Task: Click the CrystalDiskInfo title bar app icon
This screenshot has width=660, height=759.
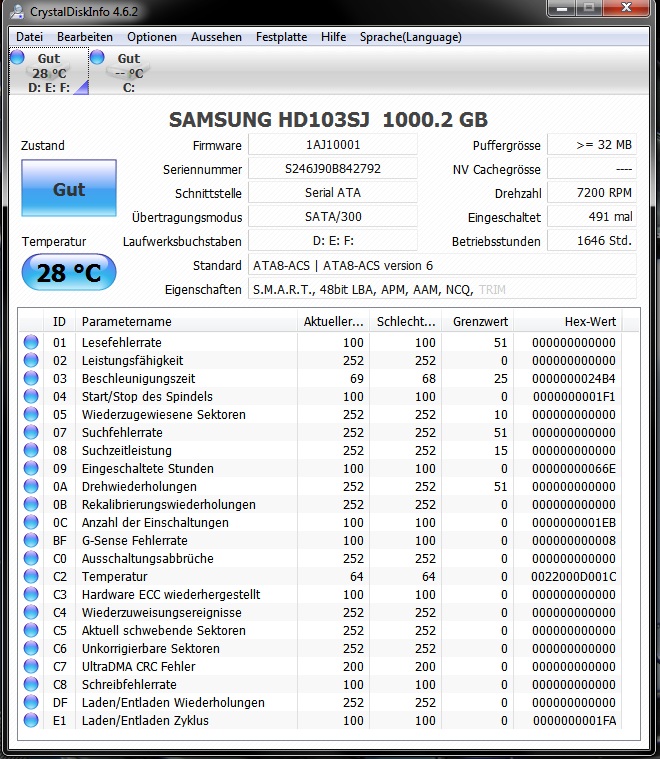Action: tap(17, 11)
